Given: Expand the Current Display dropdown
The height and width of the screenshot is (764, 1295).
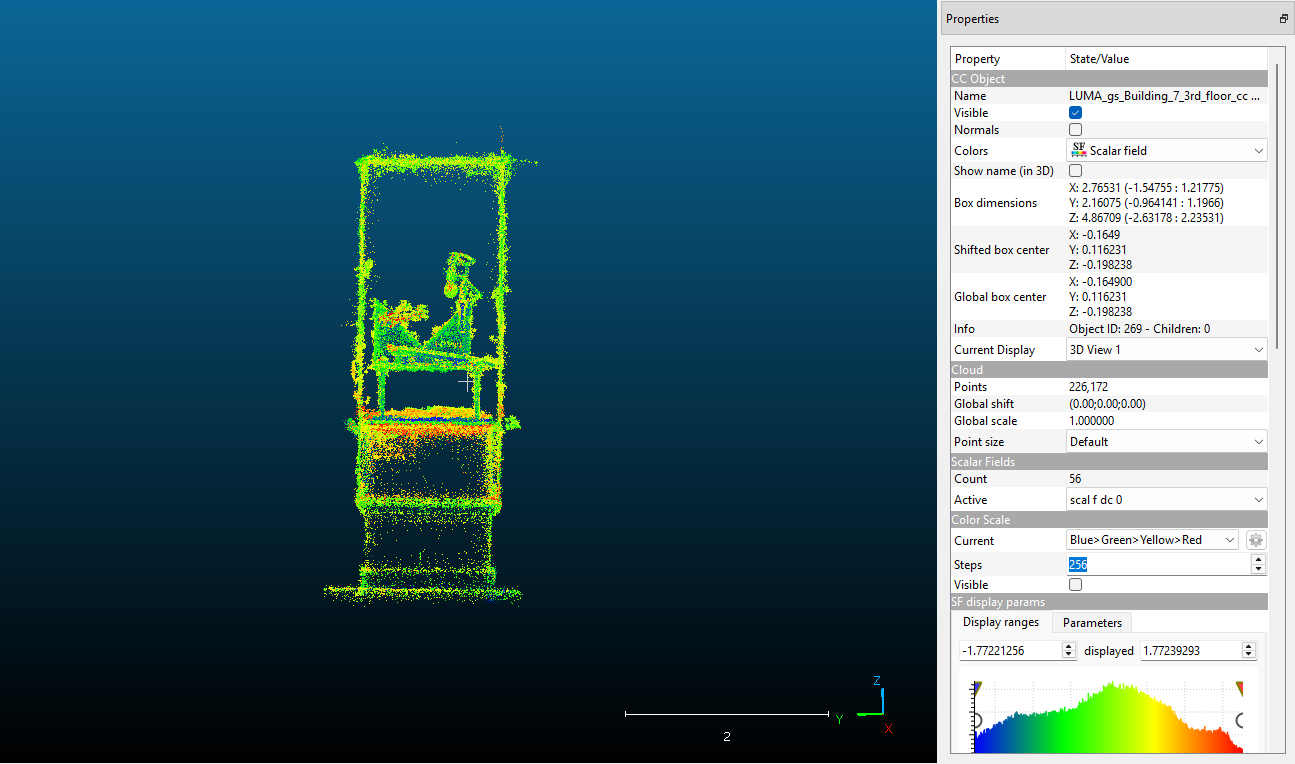Looking at the screenshot, I should click(1166, 350).
